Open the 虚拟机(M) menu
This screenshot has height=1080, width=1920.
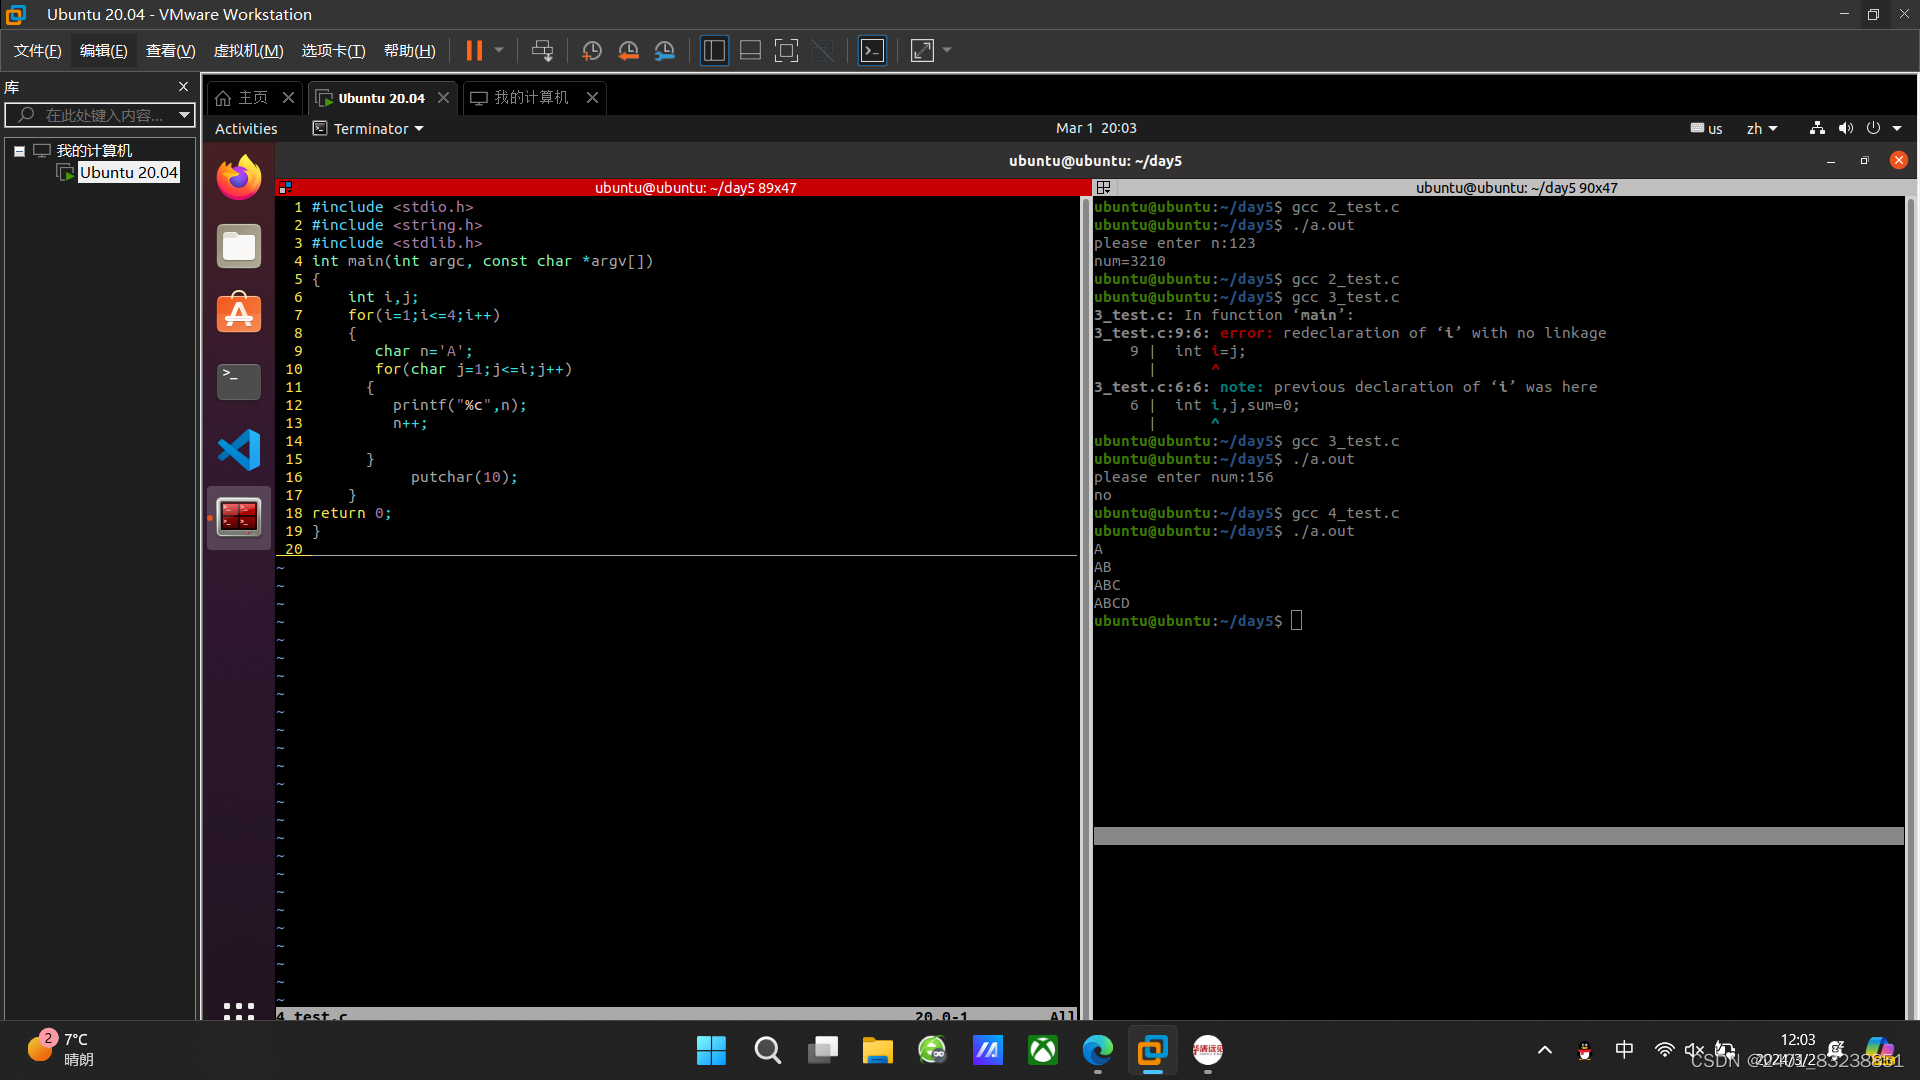[248, 50]
